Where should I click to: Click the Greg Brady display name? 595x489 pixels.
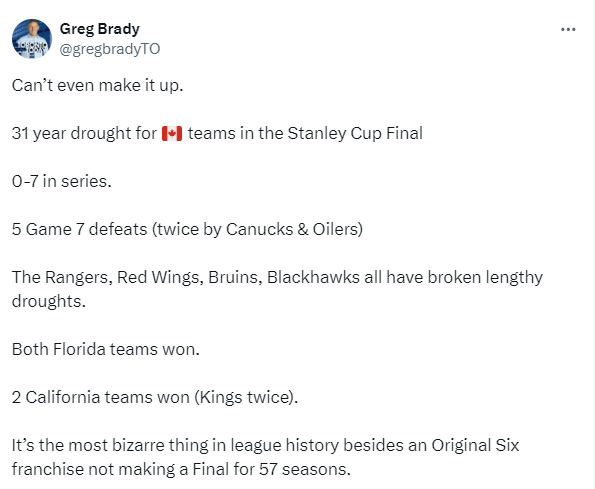[x=100, y=29]
